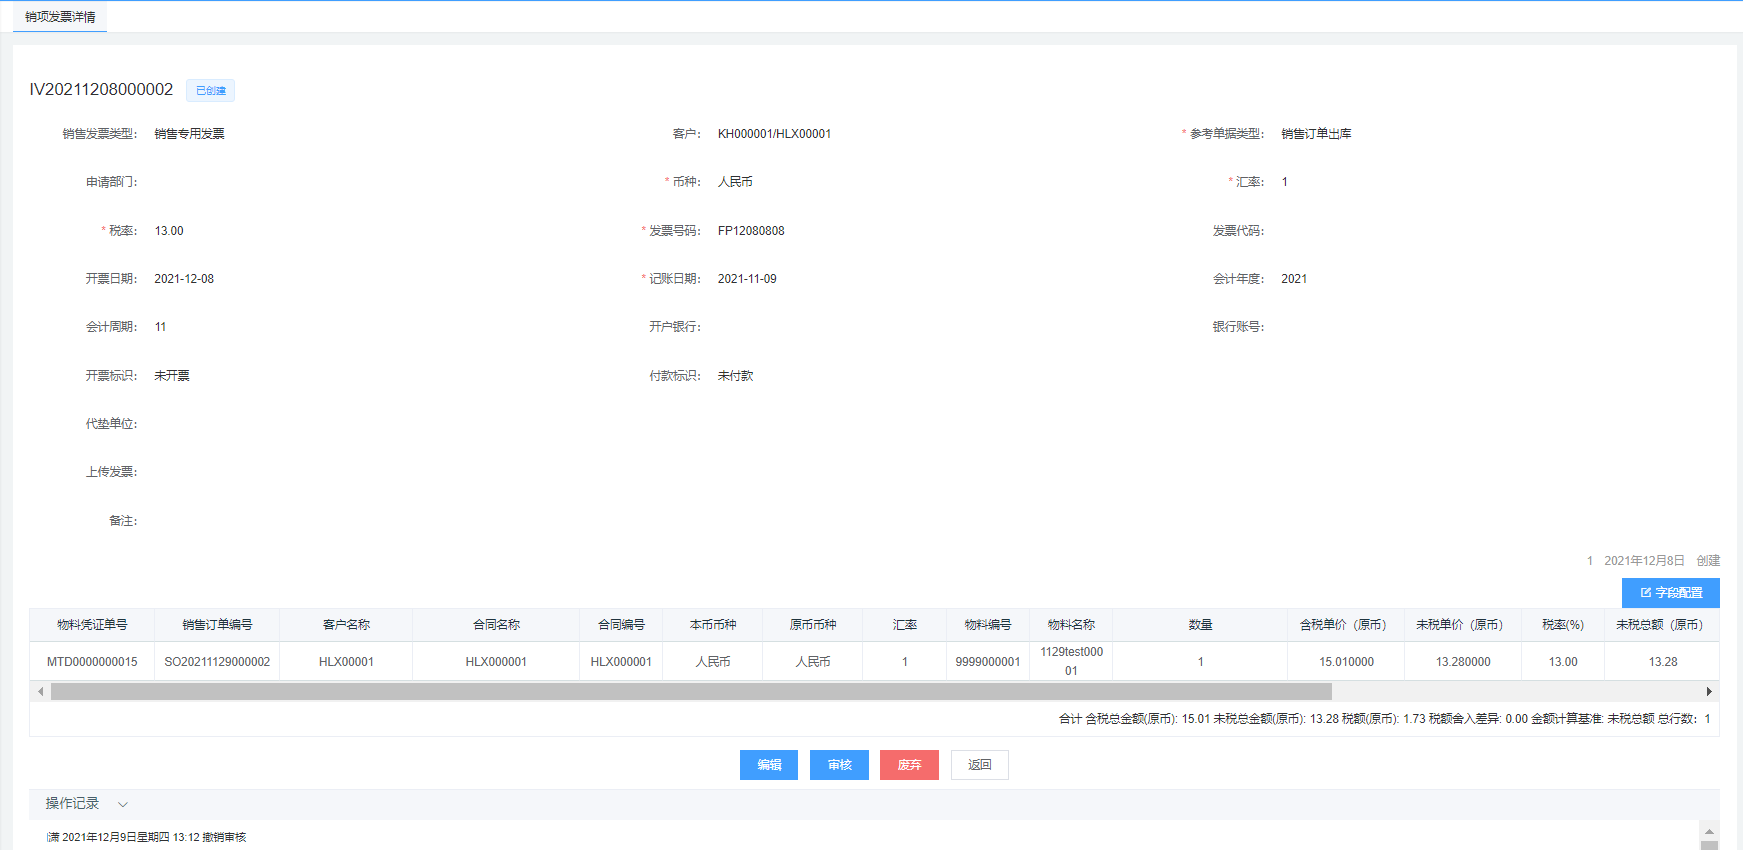Click the 编辑 edit button

769,765
